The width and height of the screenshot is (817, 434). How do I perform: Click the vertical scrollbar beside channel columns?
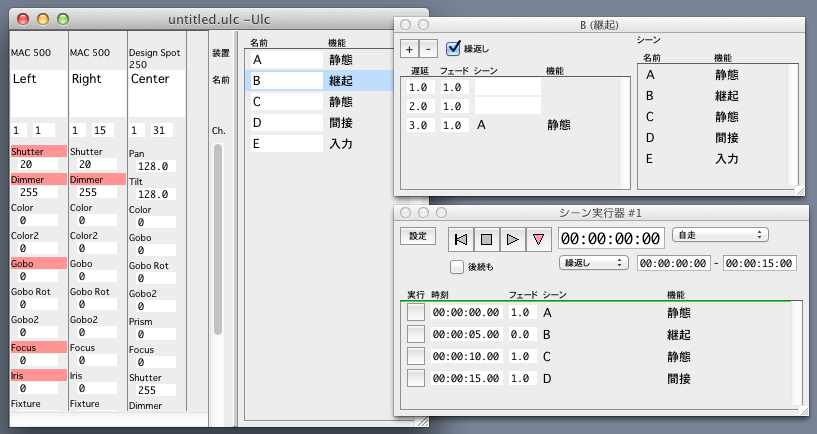218,240
